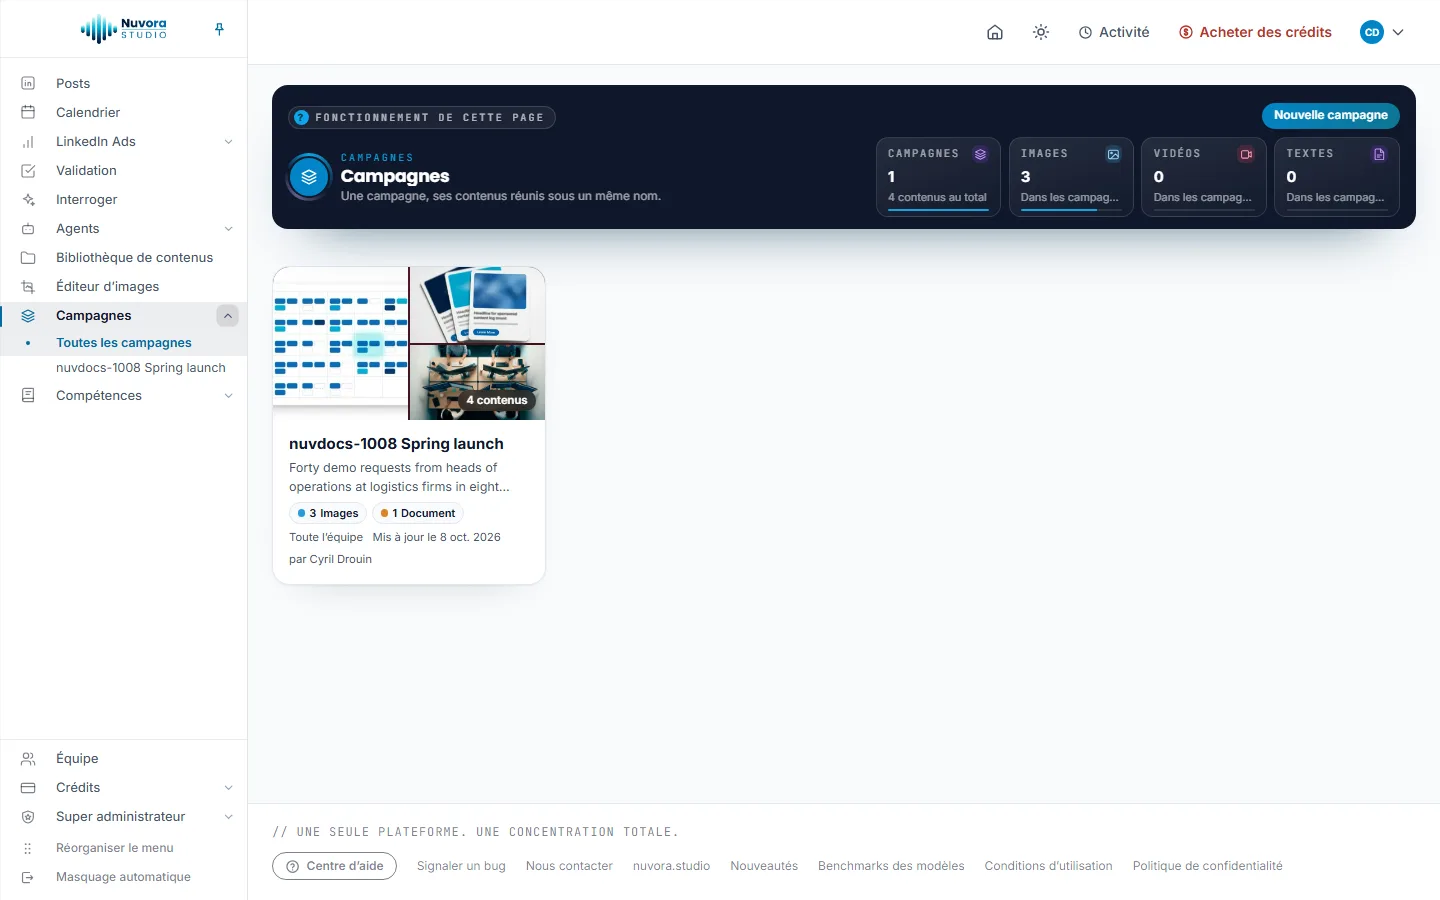The width and height of the screenshot is (1440, 900).
Task: Pin the sidebar with the pin icon
Action: pos(219,29)
